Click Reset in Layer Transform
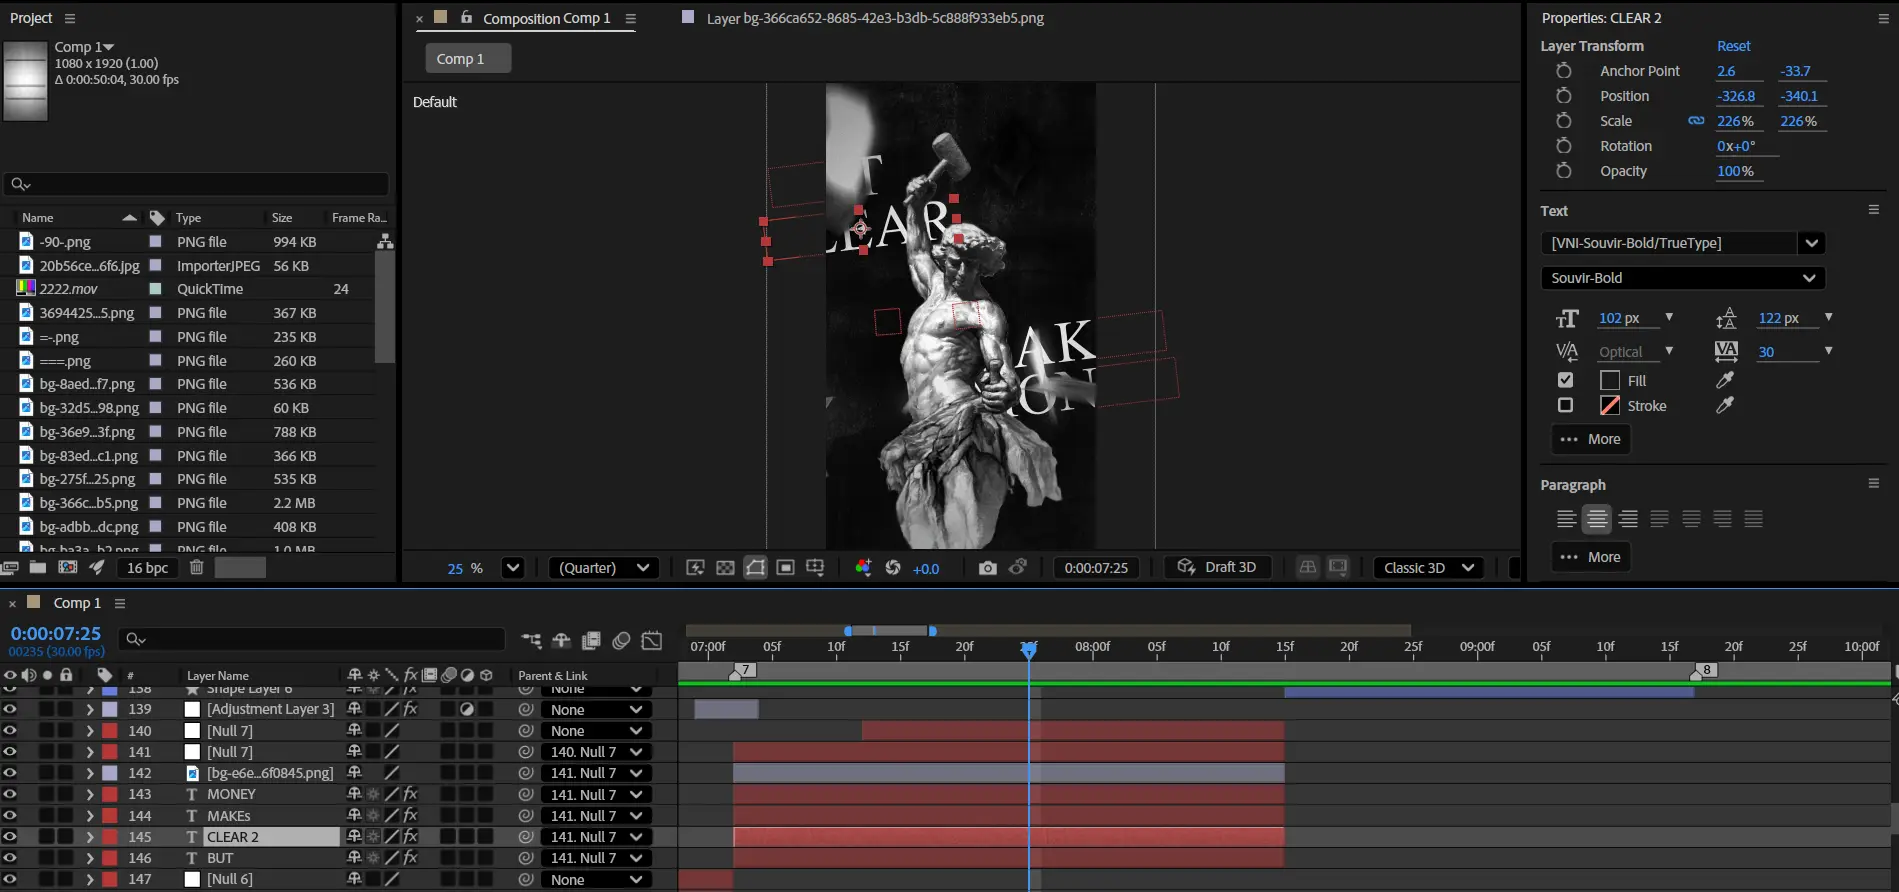This screenshot has width=1899, height=892. click(x=1733, y=46)
